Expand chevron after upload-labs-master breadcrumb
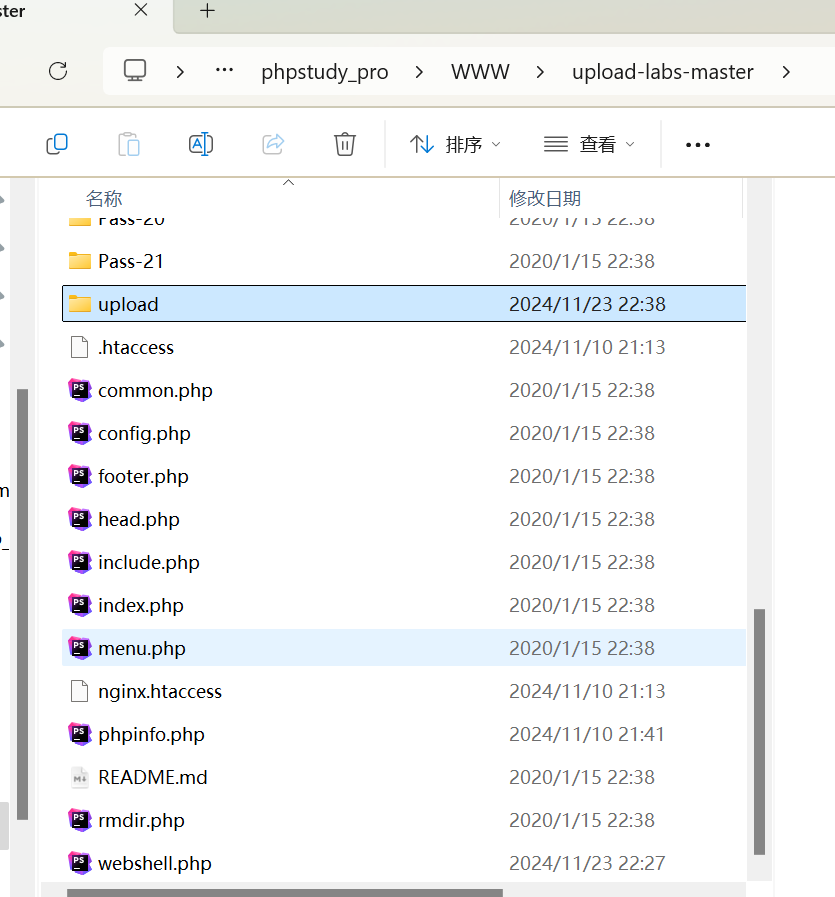Image resolution: width=835 pixels, height=897 pixels. pos(786,72)
